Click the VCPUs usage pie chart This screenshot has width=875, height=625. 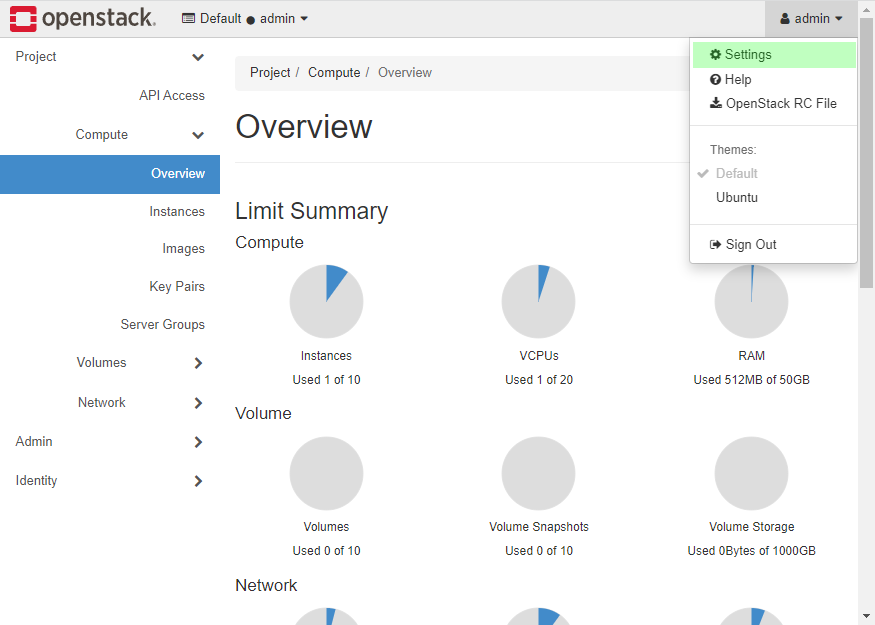point(539,301)
